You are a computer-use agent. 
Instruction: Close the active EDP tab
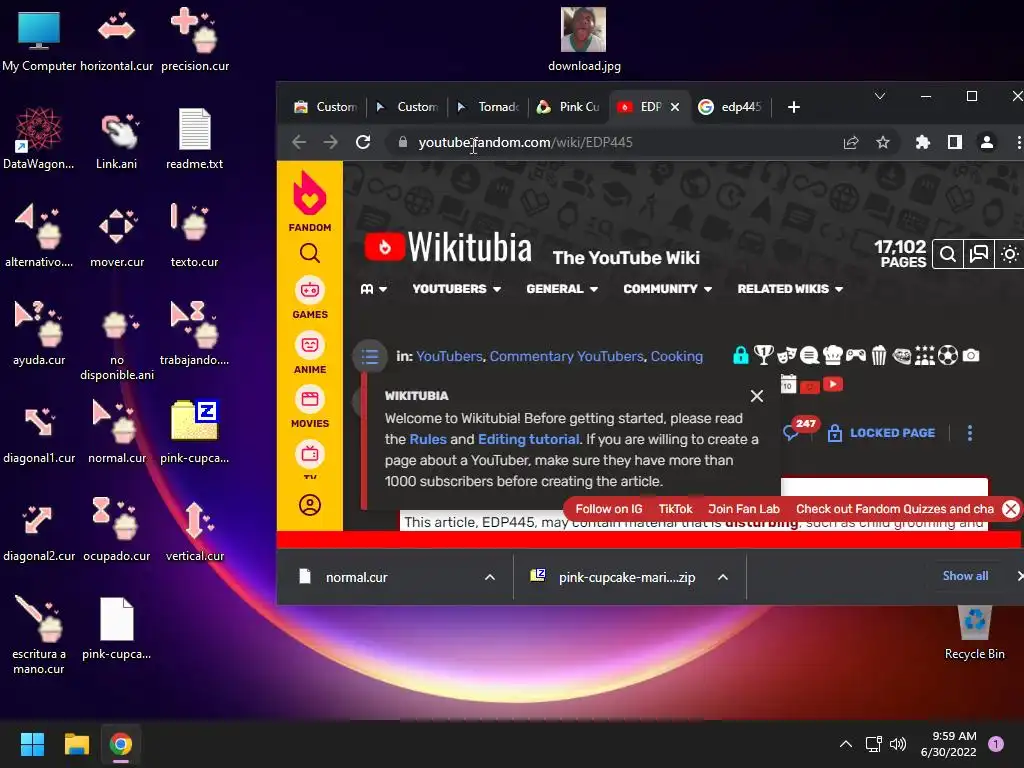click(675, 106)
